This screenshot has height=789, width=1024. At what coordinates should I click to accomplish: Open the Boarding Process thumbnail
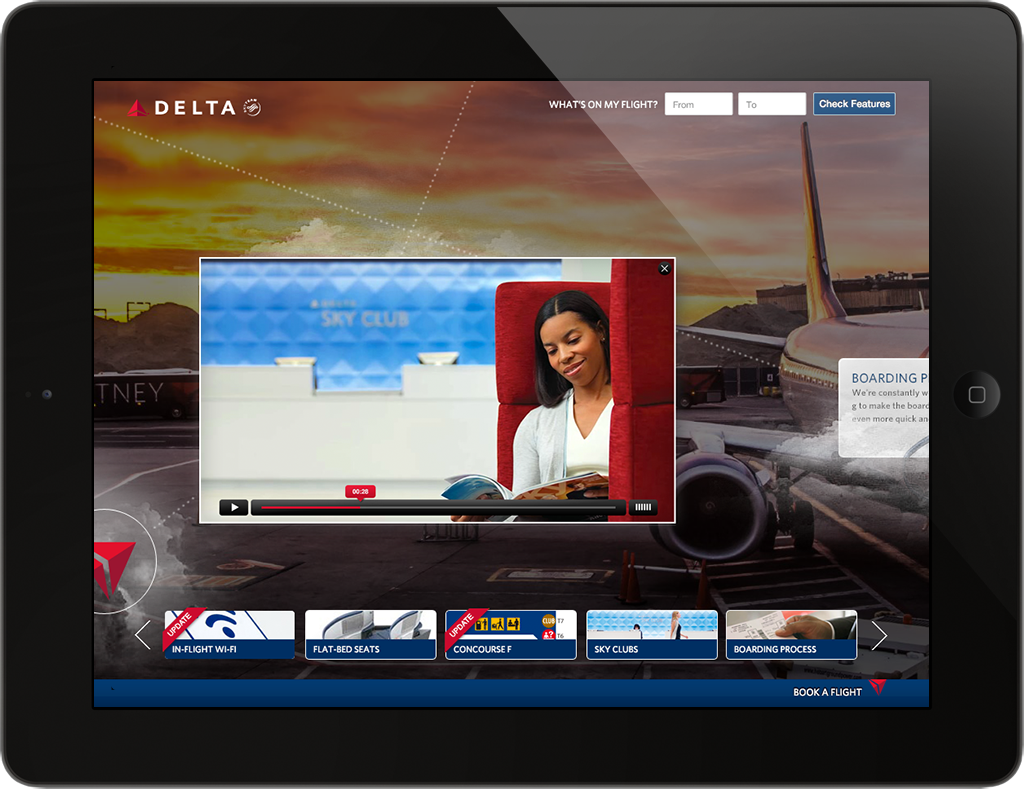pyautogui.click(x=792, y=634)
